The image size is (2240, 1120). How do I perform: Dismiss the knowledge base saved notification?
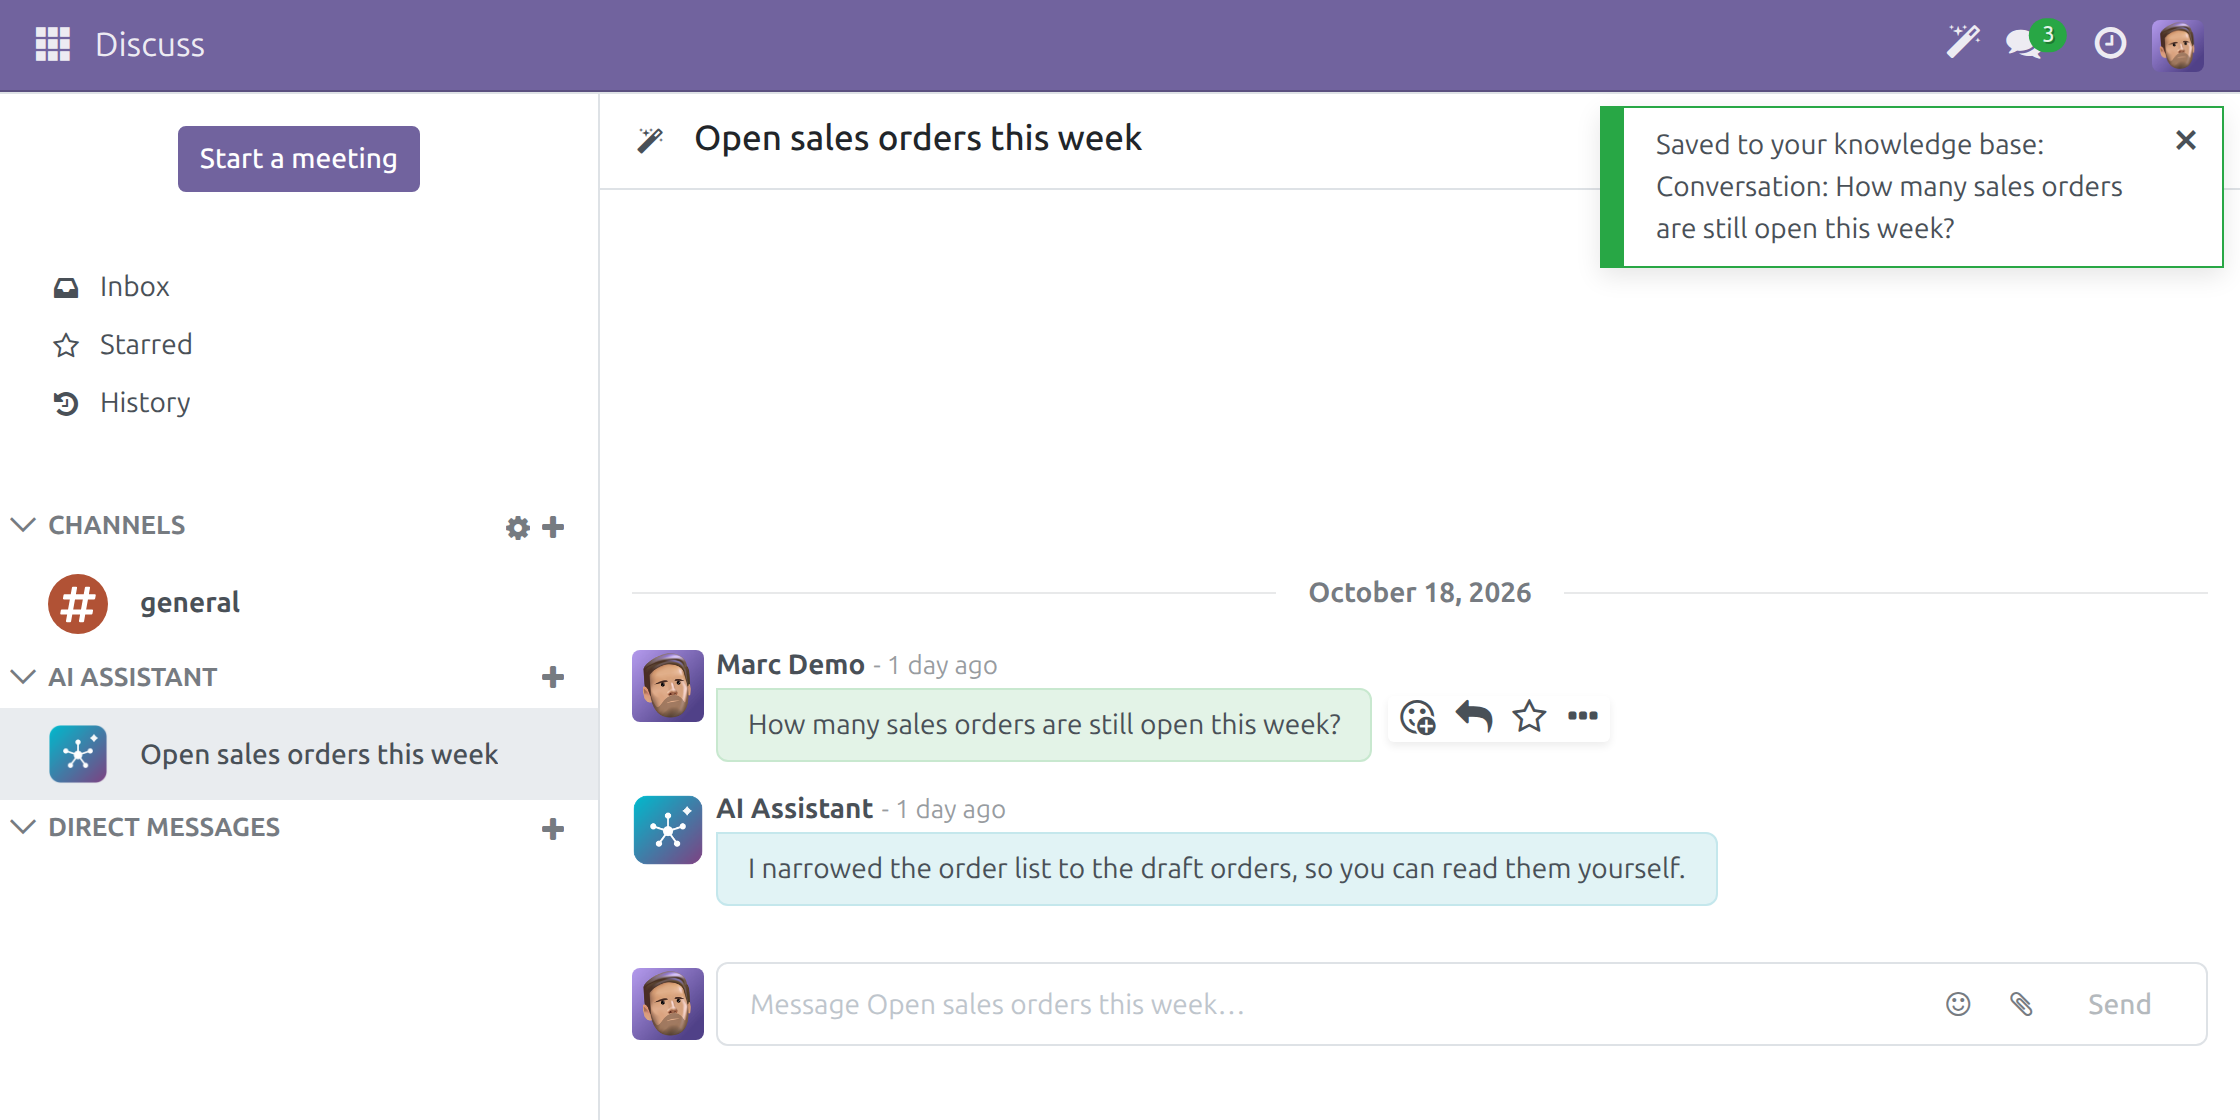point(2186,140)
